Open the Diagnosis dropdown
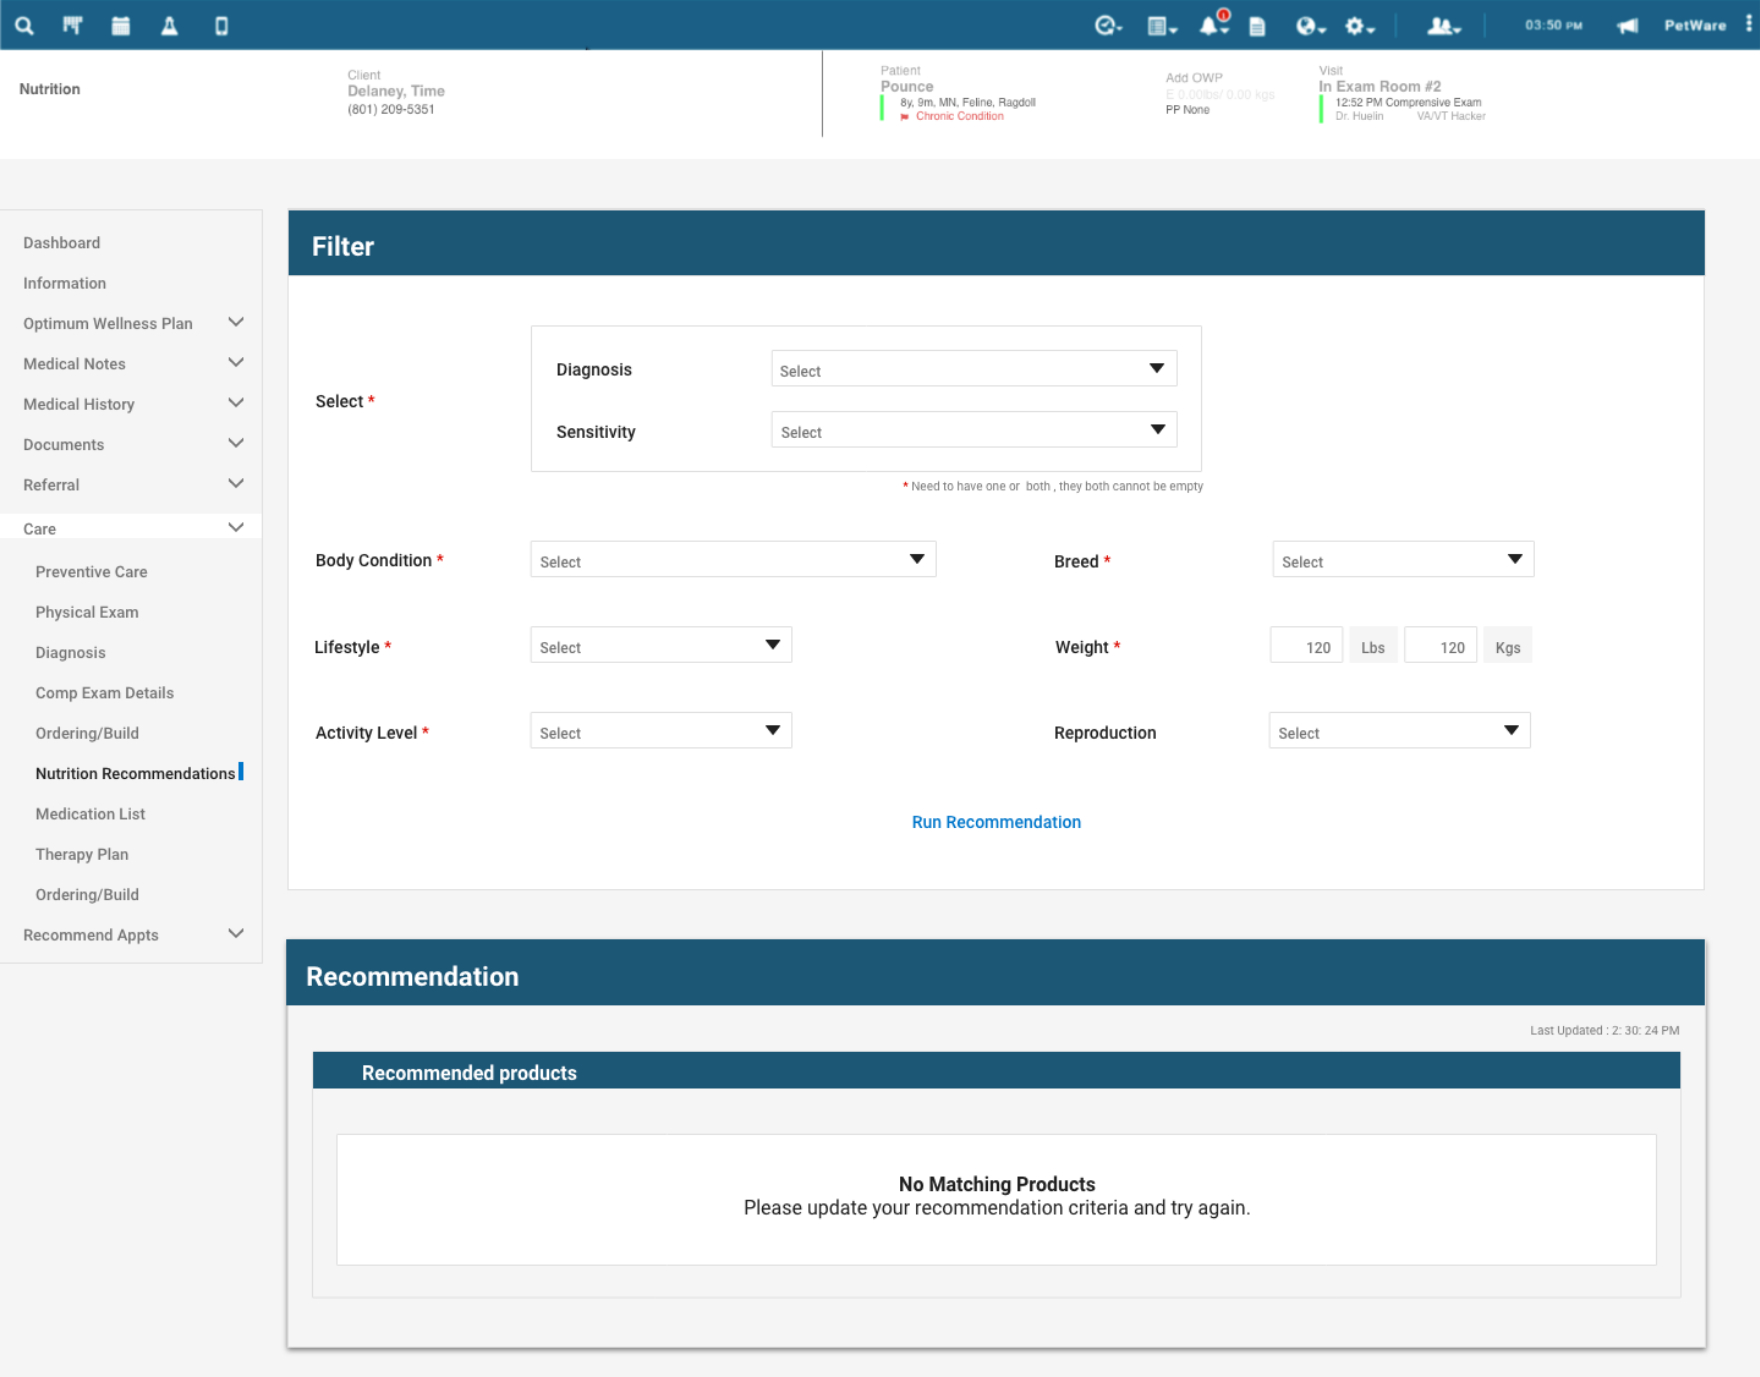The image size is (1760, 1377). tap(974, 369)
